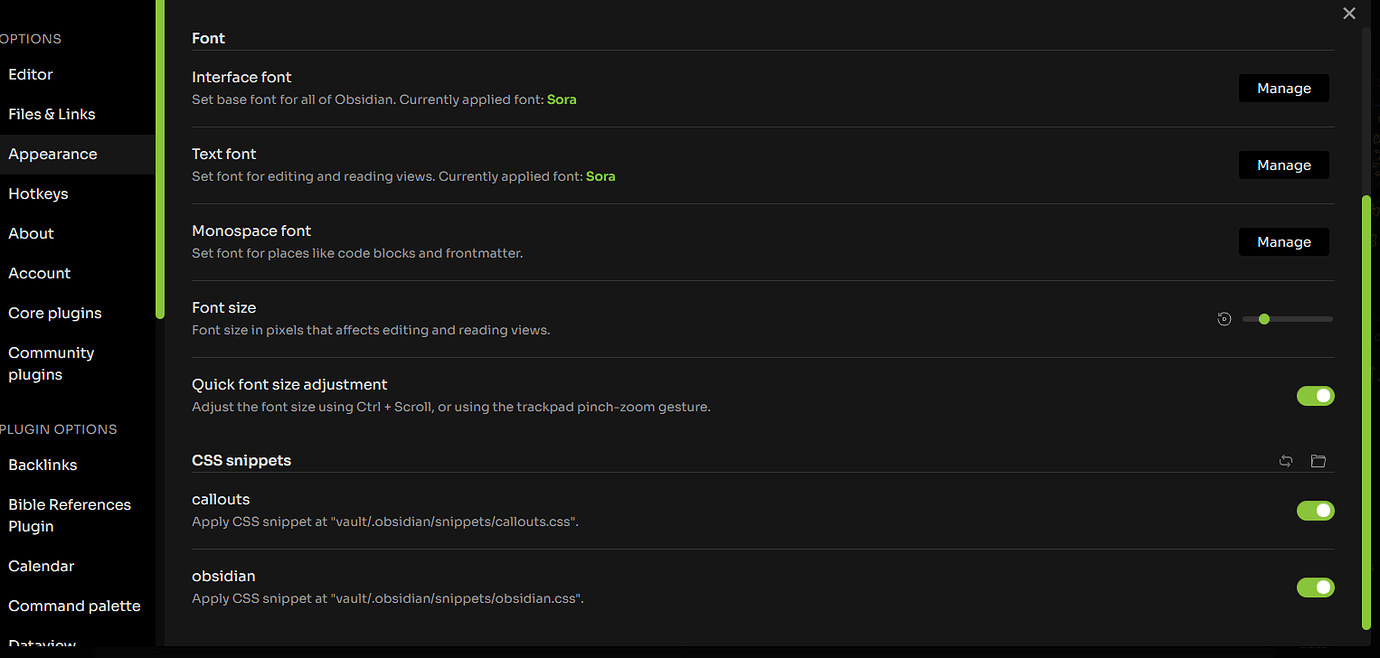Open Files & Links settings
This screenshot has height=658, width=1380.
click(51, 113)
